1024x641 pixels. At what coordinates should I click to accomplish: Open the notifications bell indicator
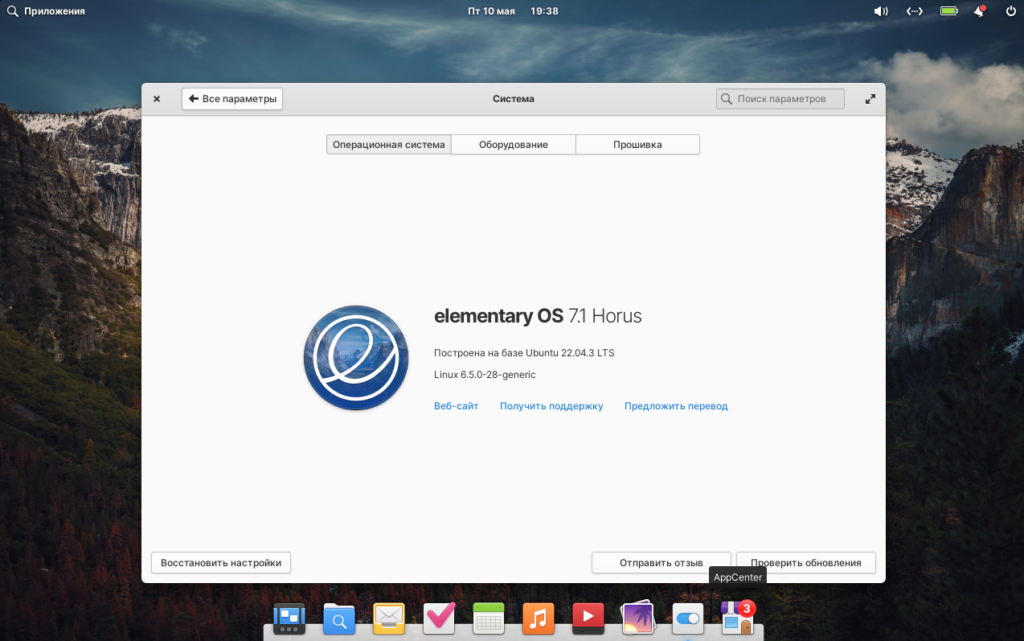979,11
